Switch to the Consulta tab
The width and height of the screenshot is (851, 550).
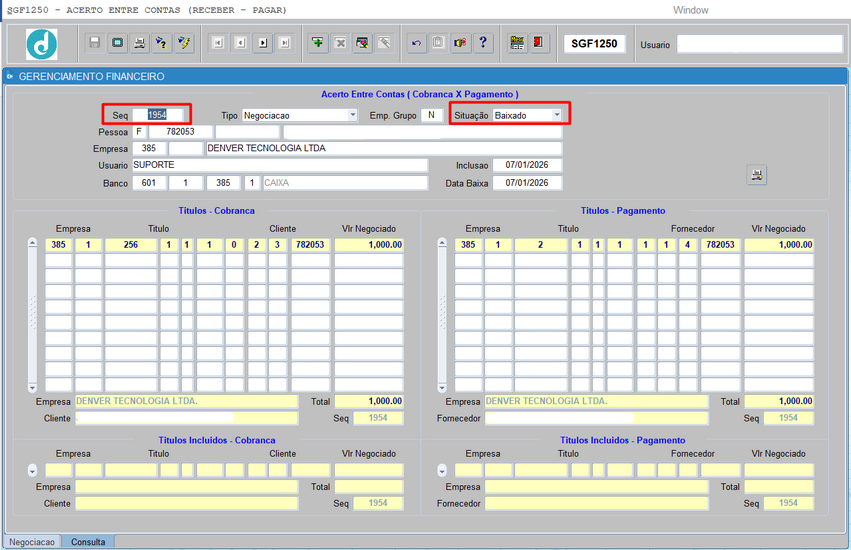coord(88,542)
